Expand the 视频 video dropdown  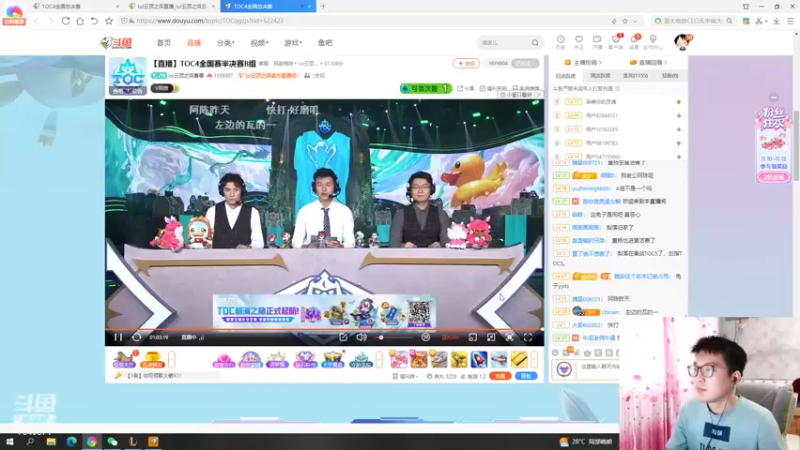click(x=259, y=43)
